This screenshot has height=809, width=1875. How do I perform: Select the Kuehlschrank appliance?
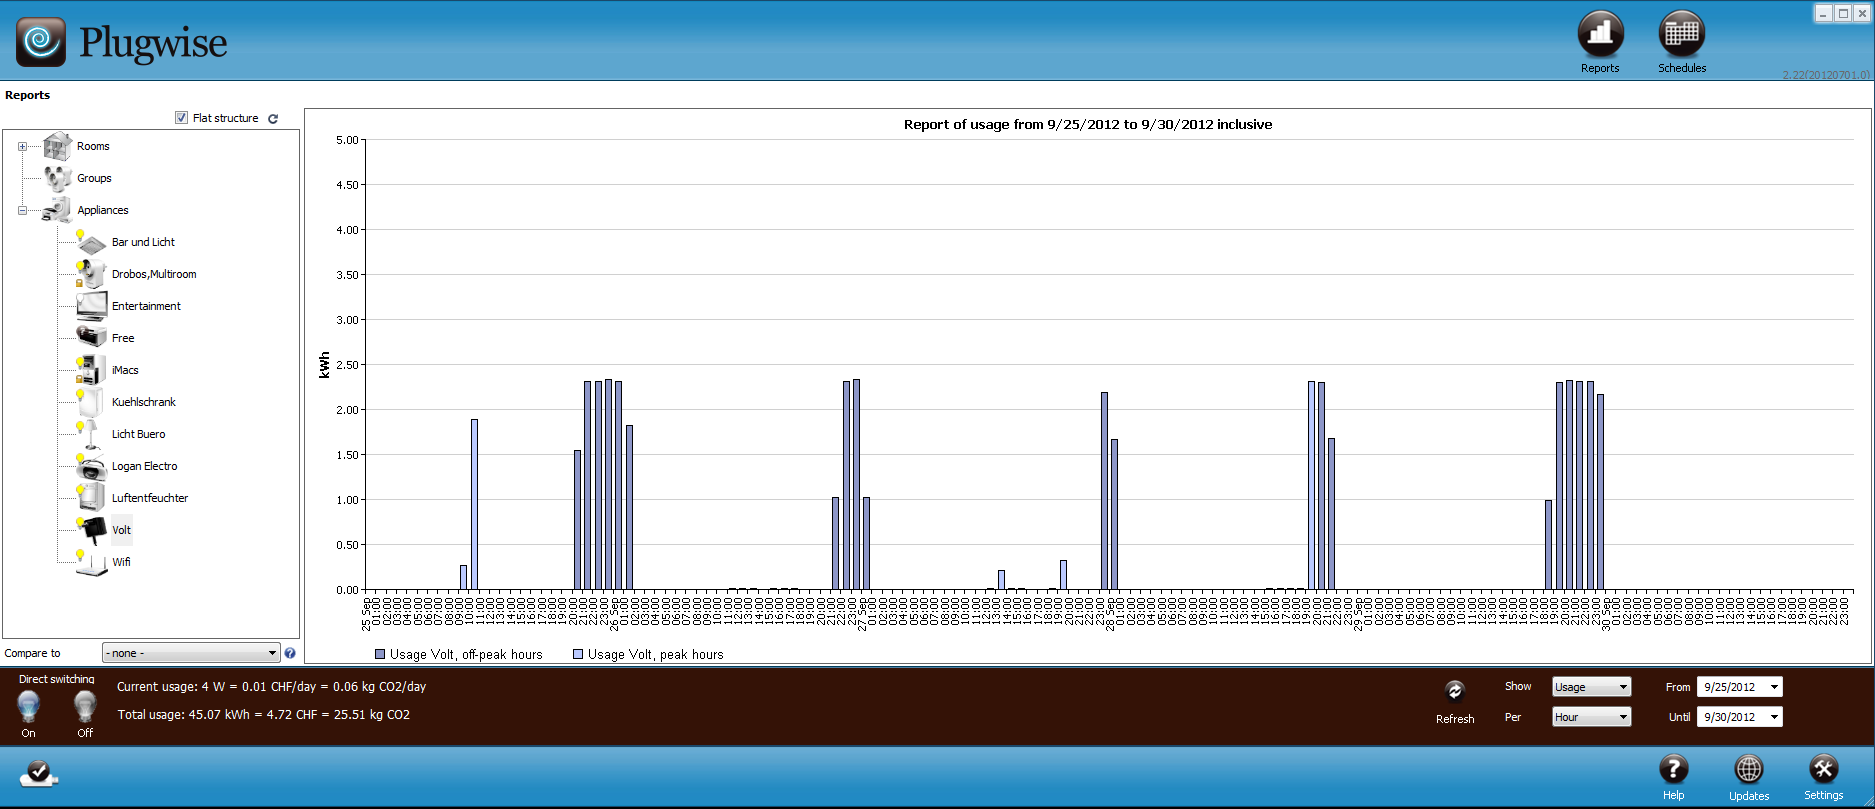pos(143,402)
